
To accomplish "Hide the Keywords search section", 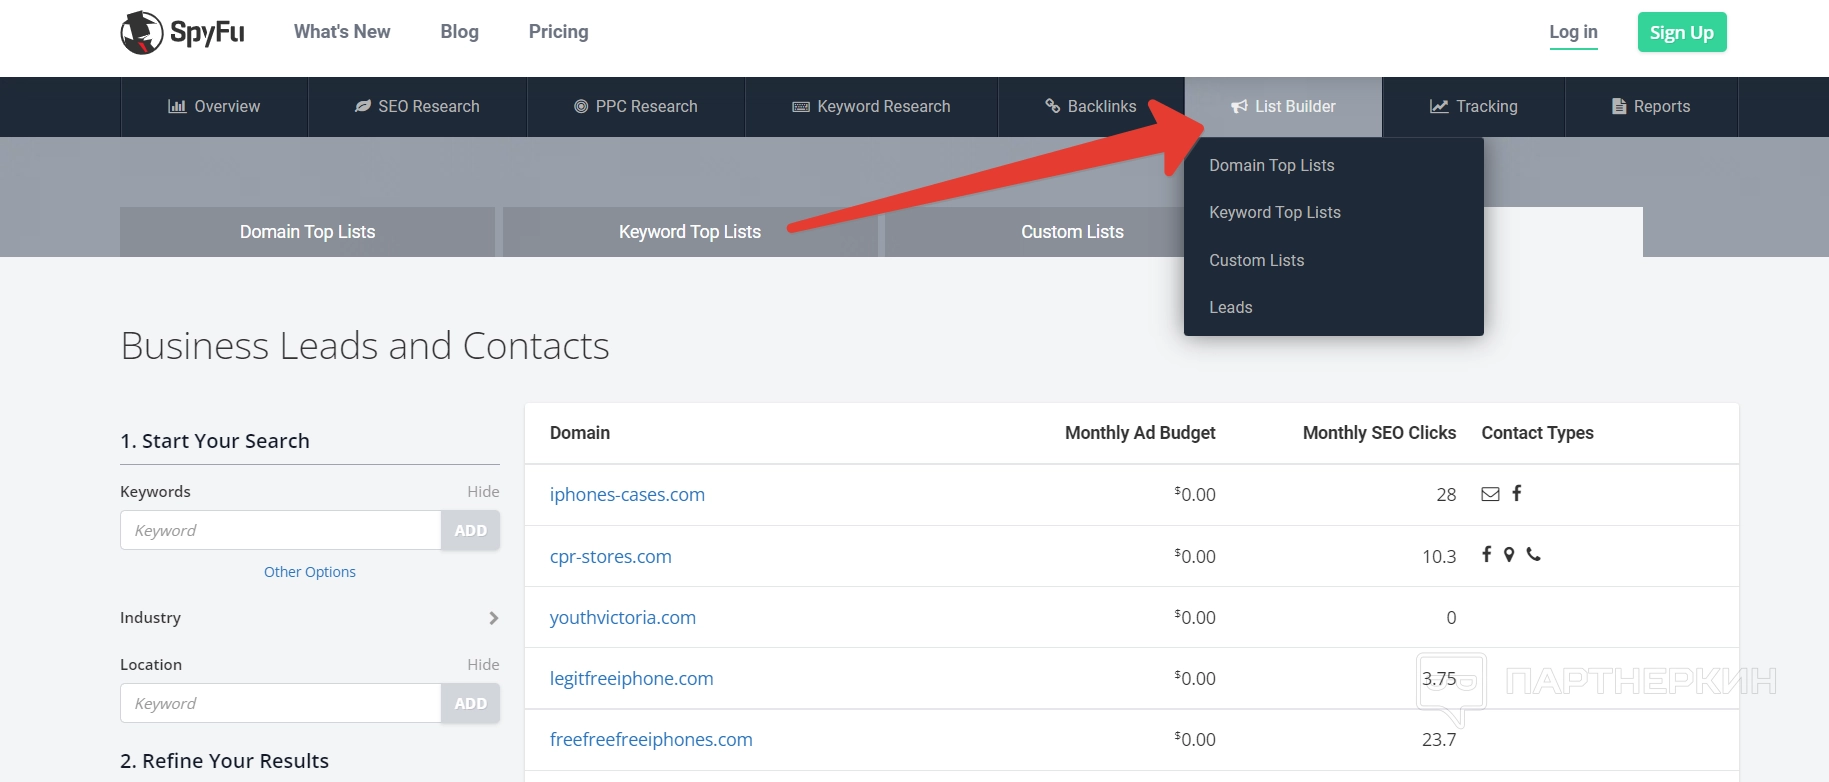I will pyautogui.click(x=483, y=492).
